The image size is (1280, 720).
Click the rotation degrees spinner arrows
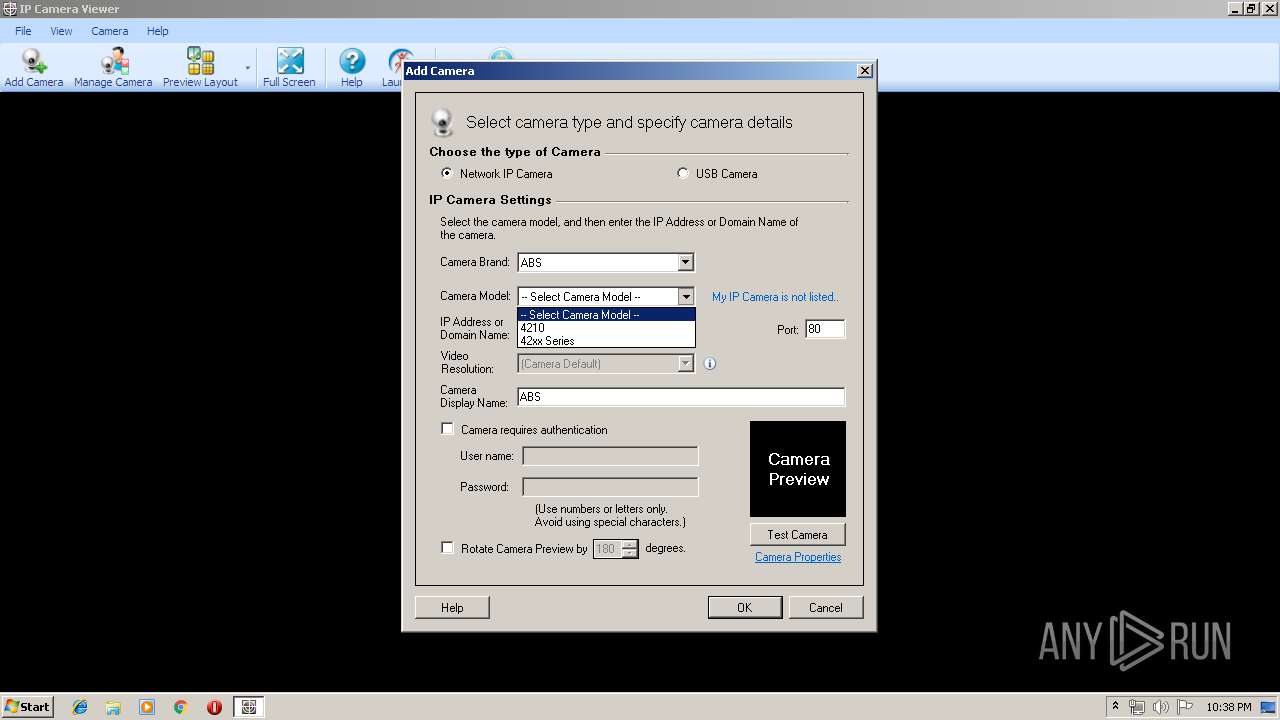coord(629,549)
